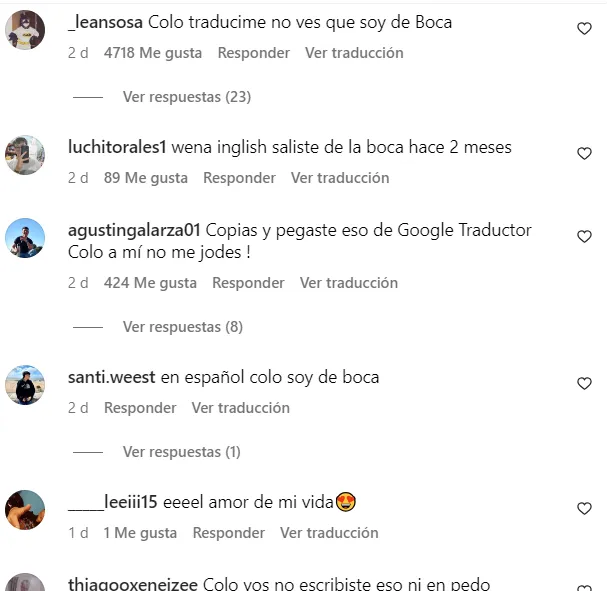Screen dimensions: 607x591
Task: Open the 424 Me gusta list
Action: pos(150,283)
